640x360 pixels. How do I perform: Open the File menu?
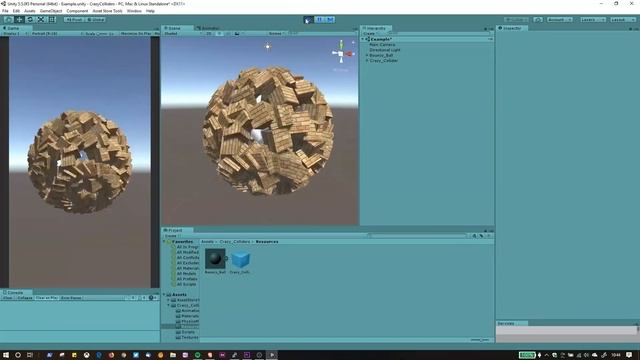(x=5, y=11)
